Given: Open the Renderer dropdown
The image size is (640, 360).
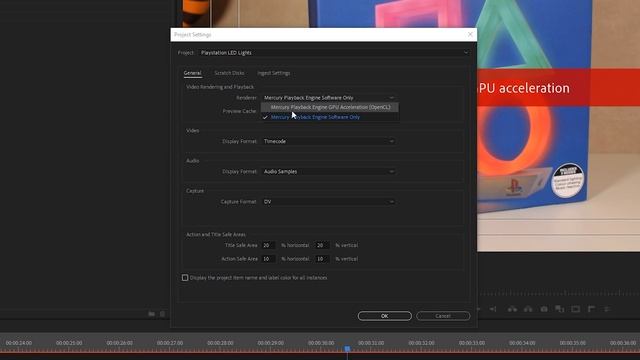Looking at the screenshot, I should pyautogui.click(x=329, y=98).
